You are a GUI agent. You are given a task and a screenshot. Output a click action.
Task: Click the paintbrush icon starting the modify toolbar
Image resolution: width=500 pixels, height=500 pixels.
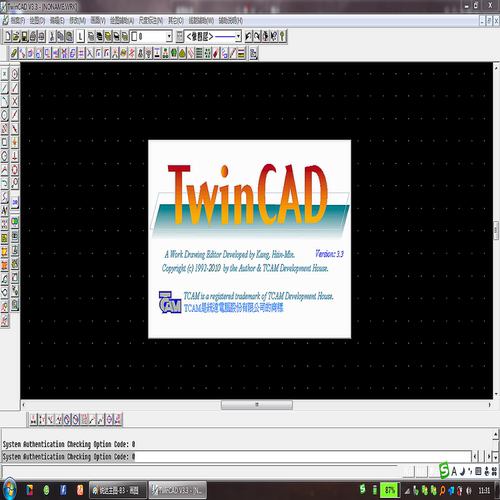[x=14, y=53]
